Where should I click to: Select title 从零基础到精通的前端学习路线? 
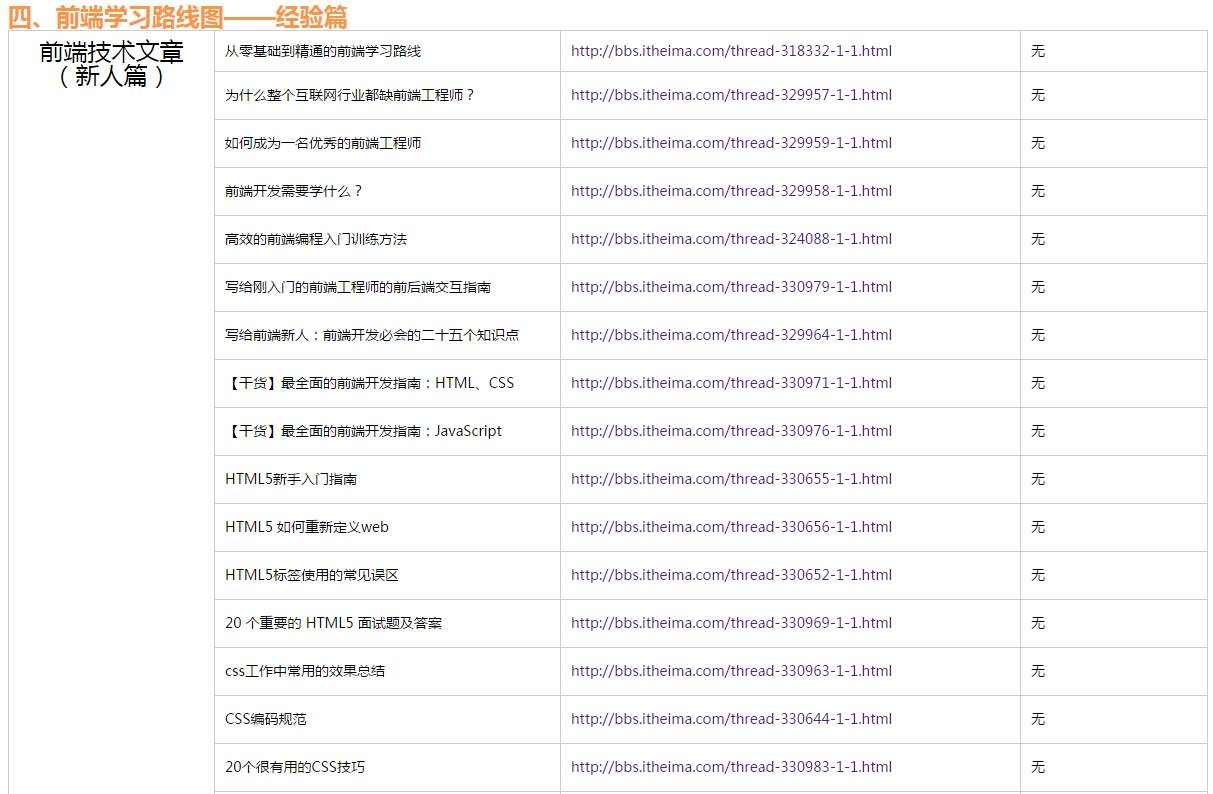[323, 51]
